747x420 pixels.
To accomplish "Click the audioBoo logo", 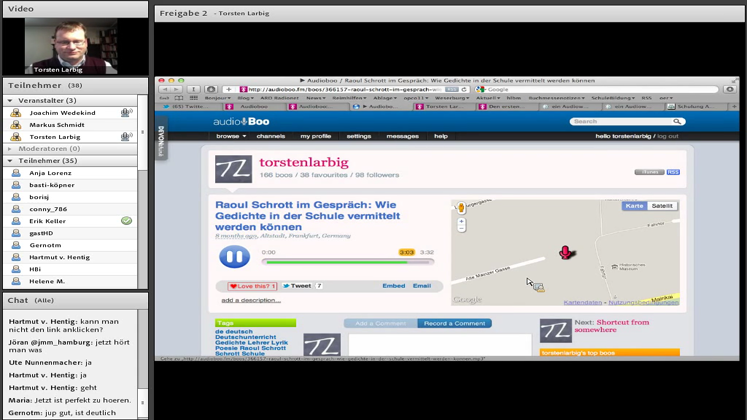I will coord(241,122).
